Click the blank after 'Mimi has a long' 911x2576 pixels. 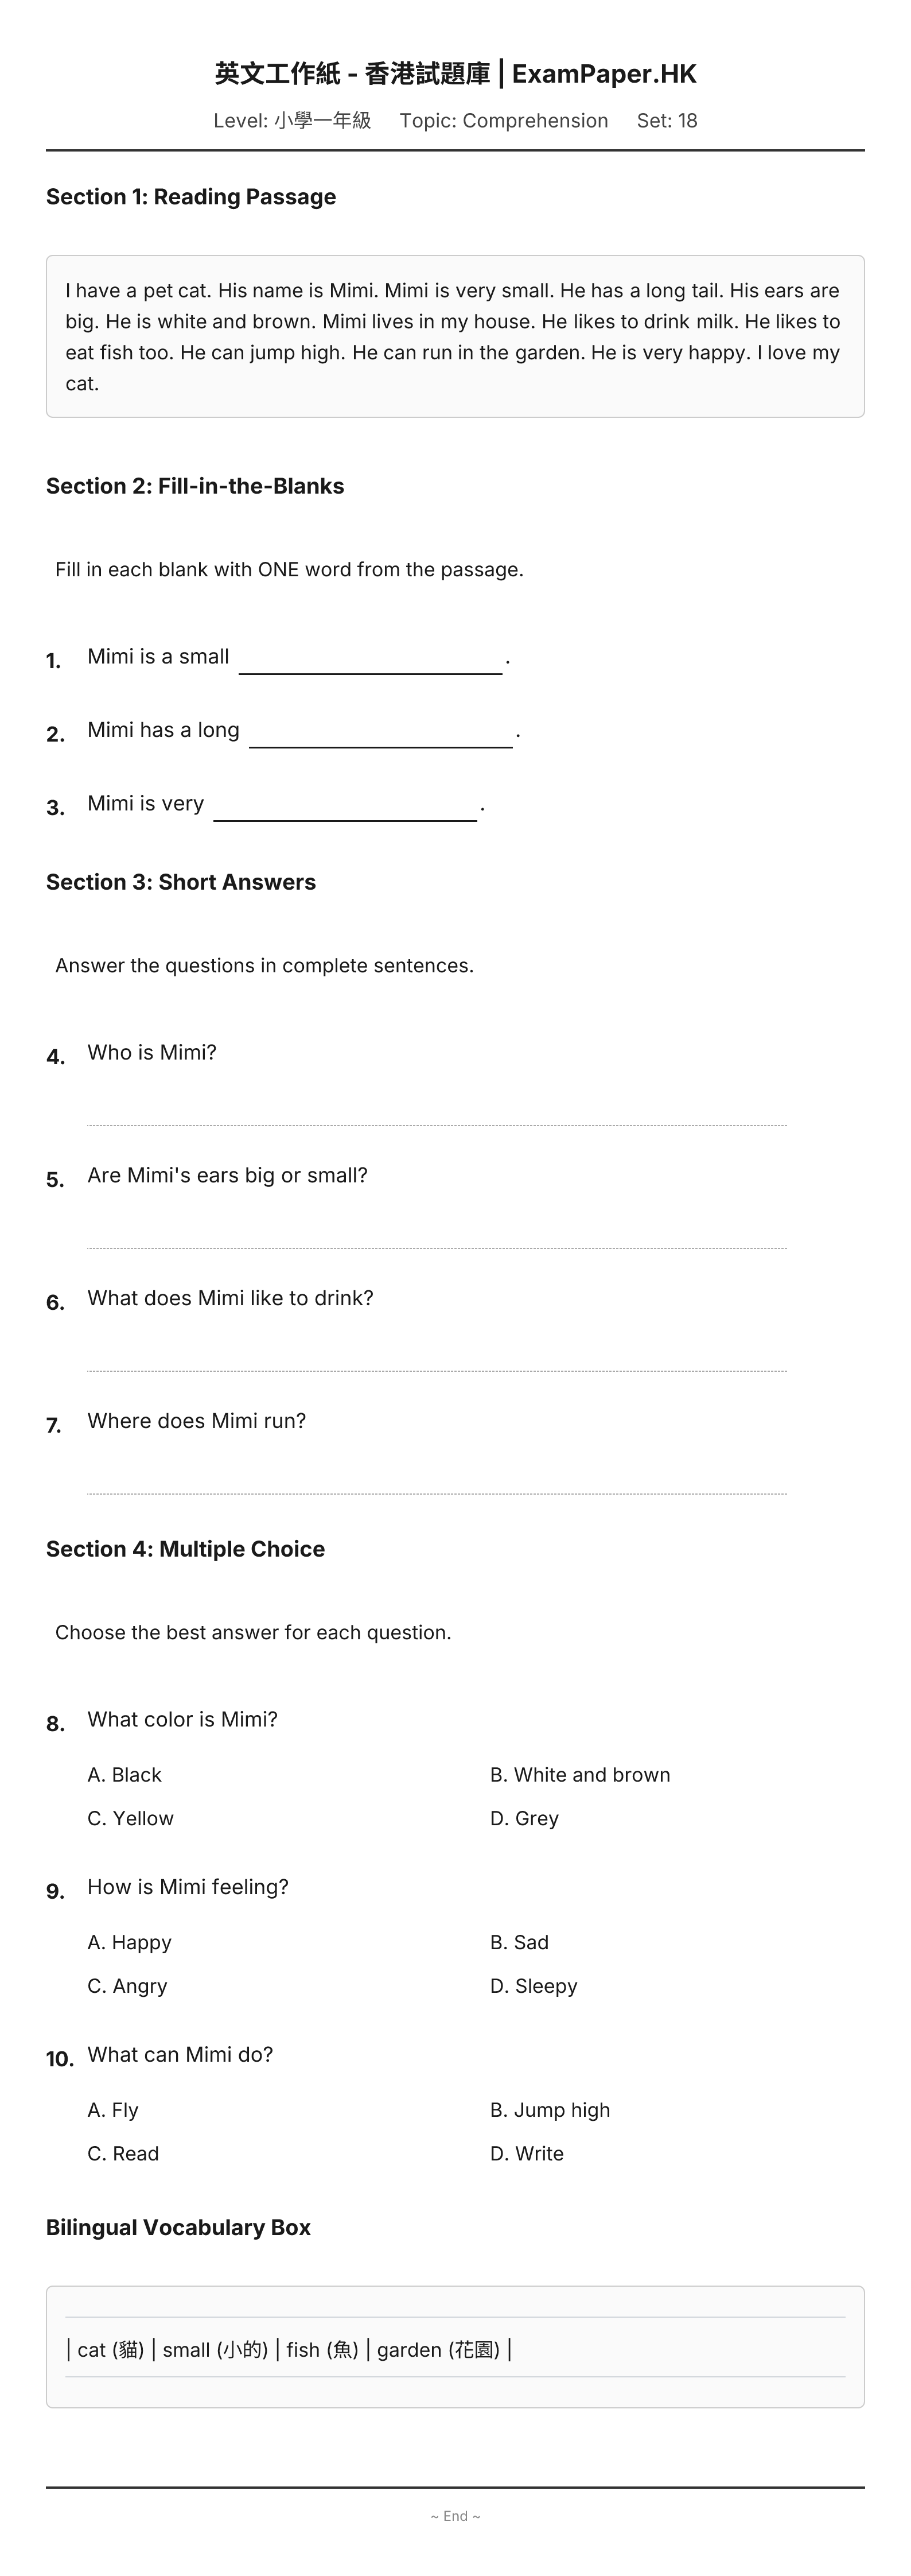381,732
